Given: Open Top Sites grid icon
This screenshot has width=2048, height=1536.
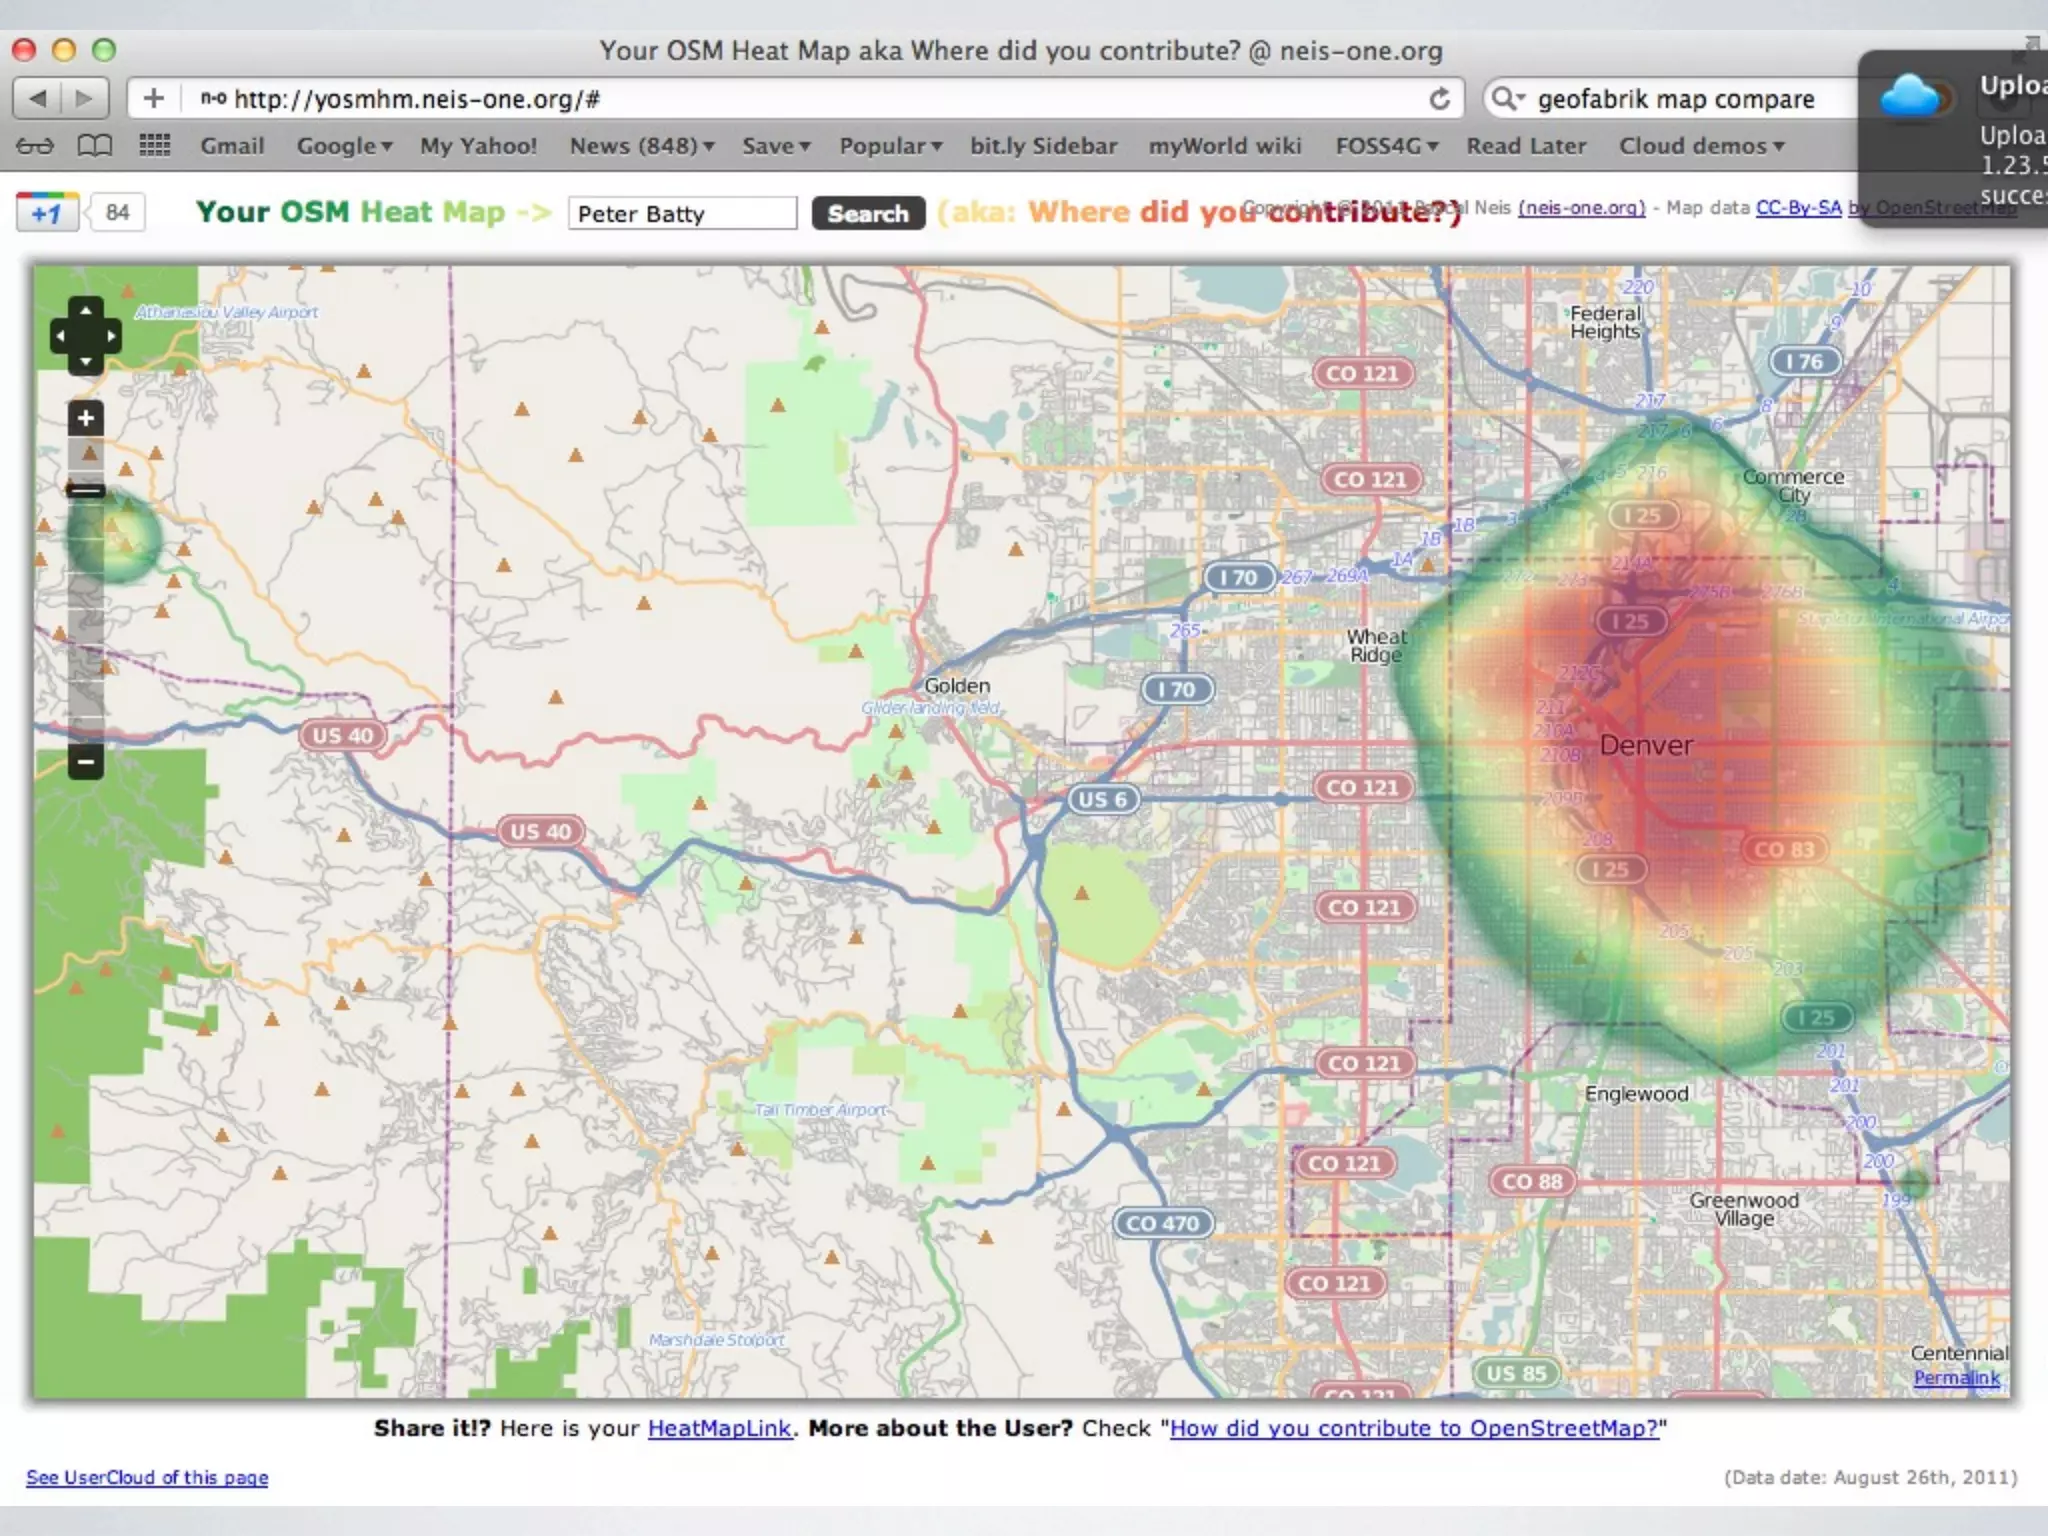Looking at the screenshot, I should click(x=154, y=146).
